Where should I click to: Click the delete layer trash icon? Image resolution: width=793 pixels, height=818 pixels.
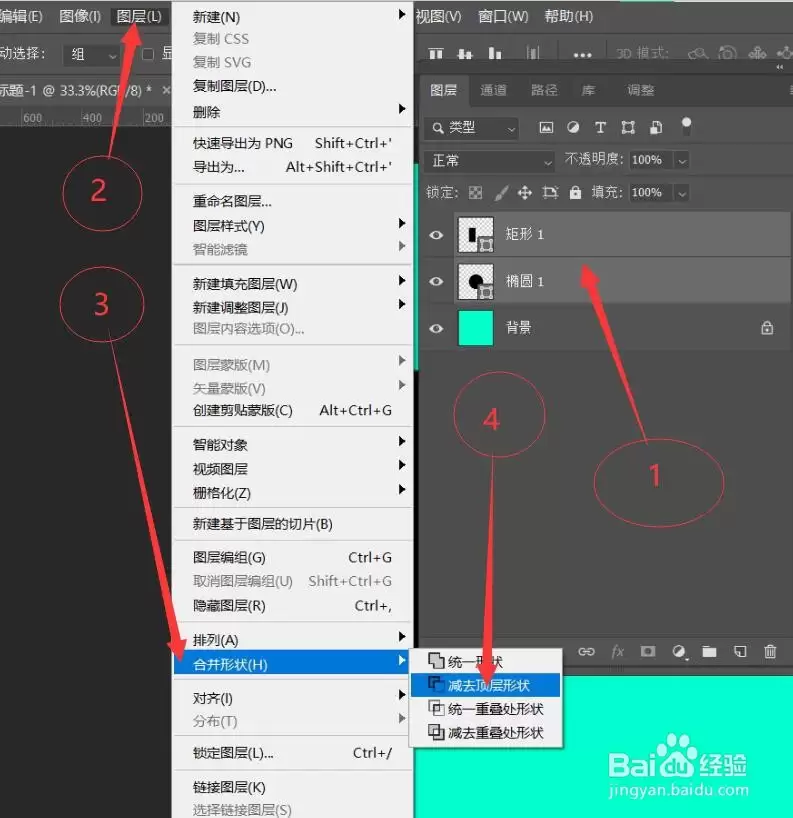click(770, 651)
